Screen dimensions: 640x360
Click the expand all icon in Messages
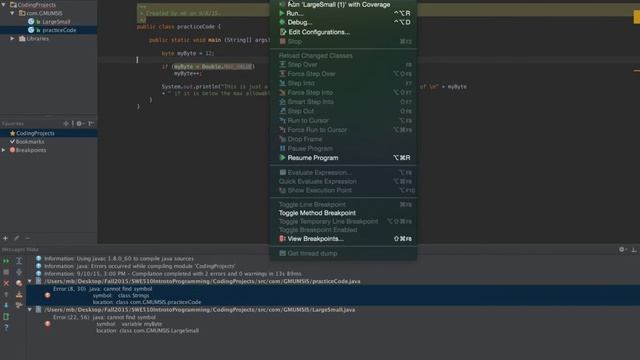point(19,261)
